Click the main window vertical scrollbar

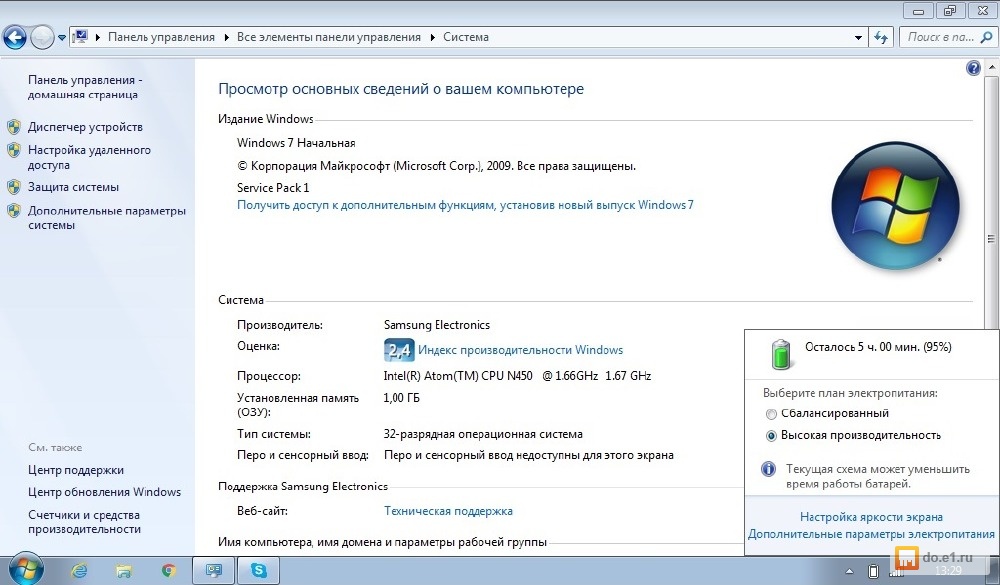[x=991, y=239]
